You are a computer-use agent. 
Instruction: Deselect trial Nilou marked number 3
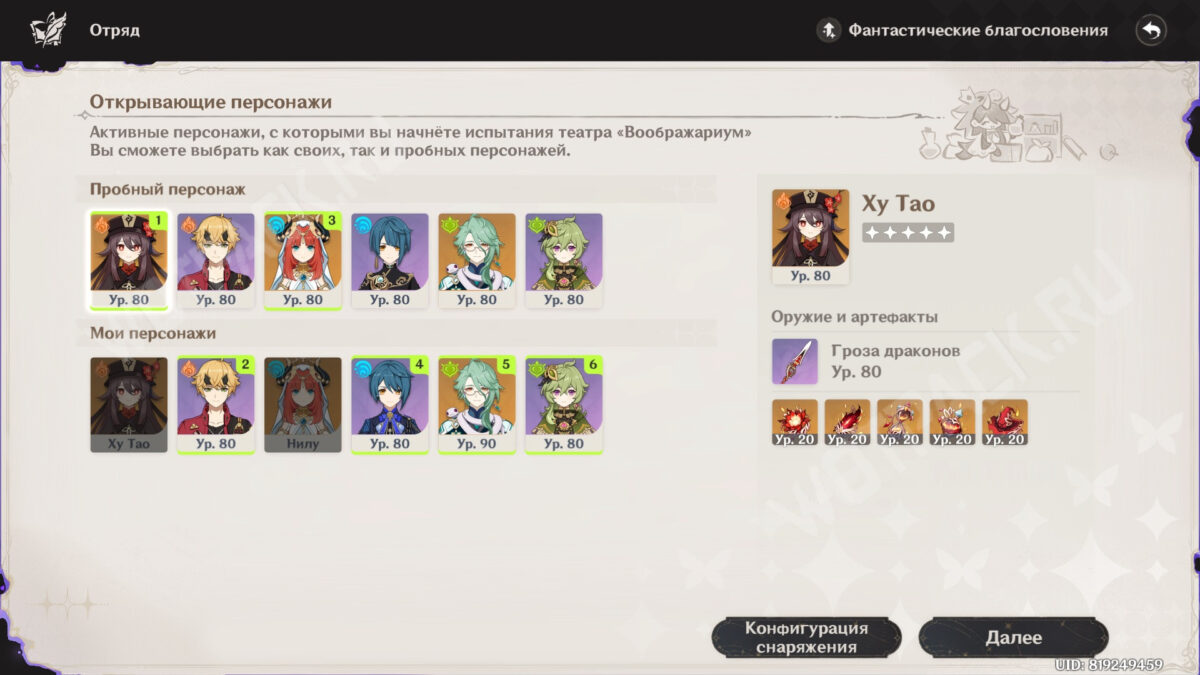pyautogui.click(x=303, y=260)
